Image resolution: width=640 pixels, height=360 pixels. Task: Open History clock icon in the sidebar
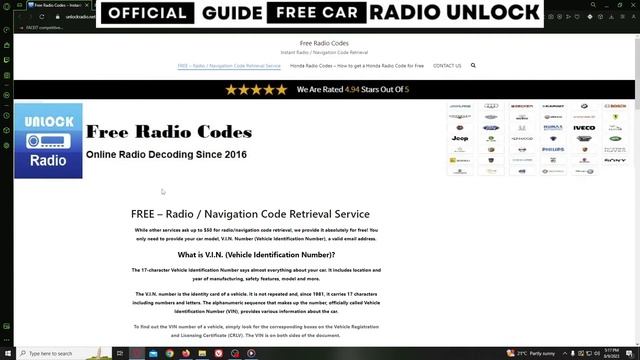7,116
